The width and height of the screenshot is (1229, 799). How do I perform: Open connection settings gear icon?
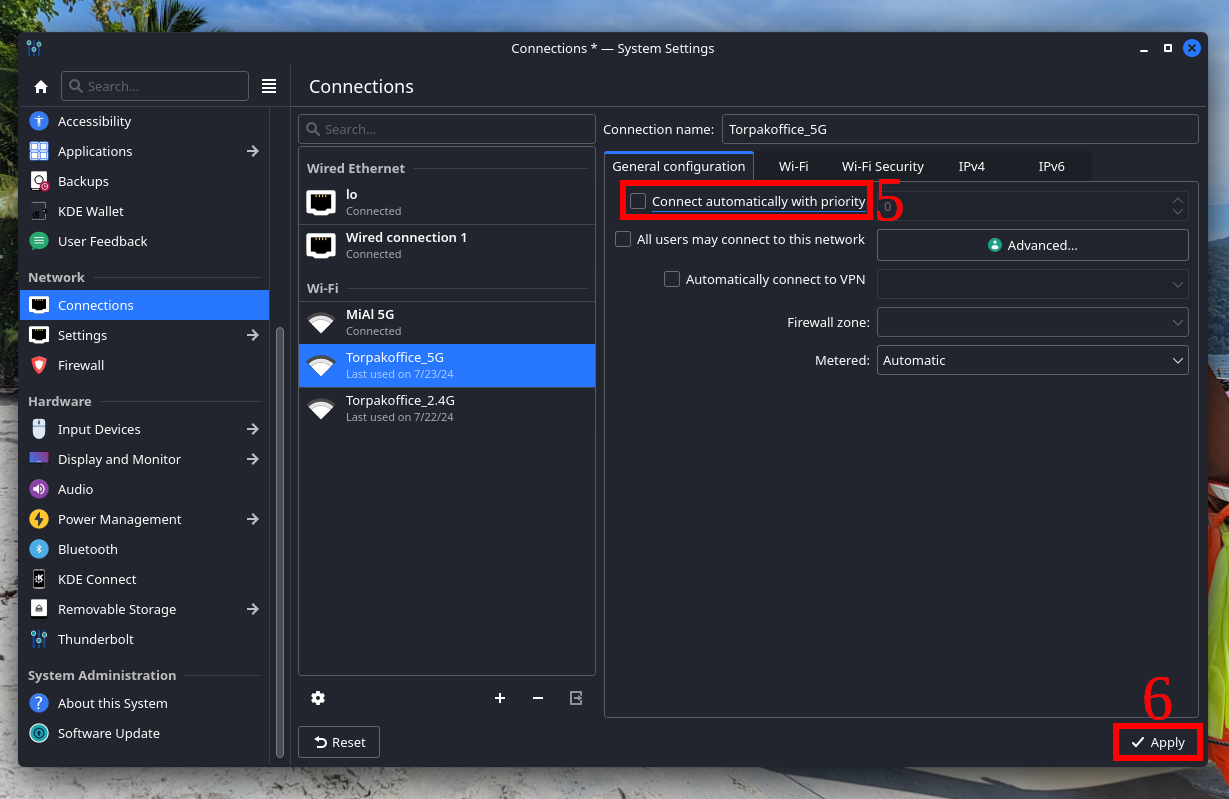(x=318, y=698)
